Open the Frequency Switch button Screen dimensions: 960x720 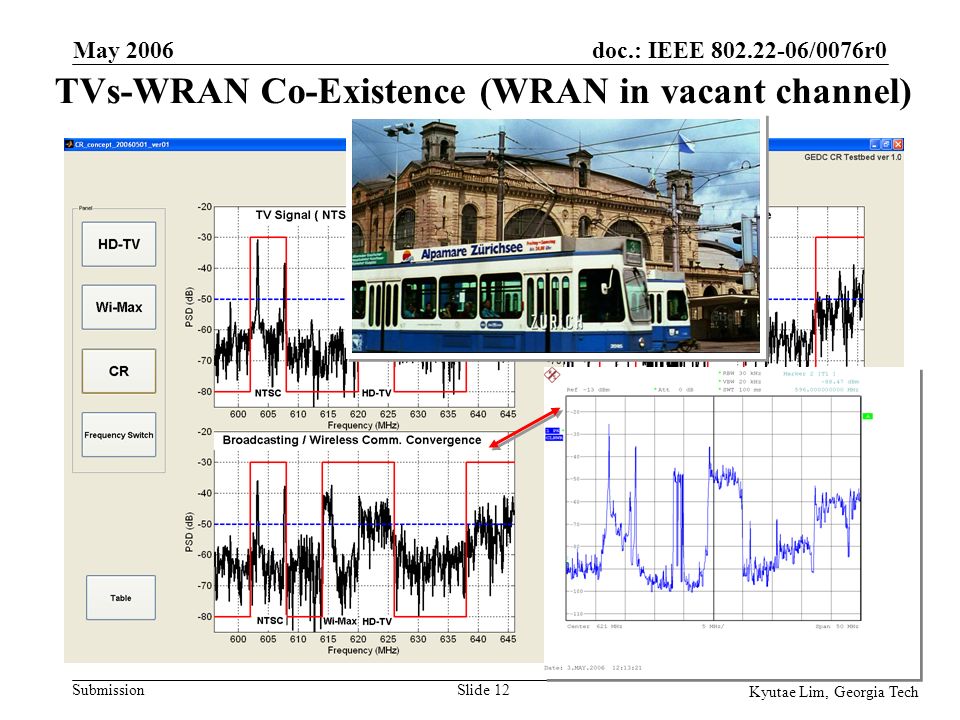[x=119, y=435]
